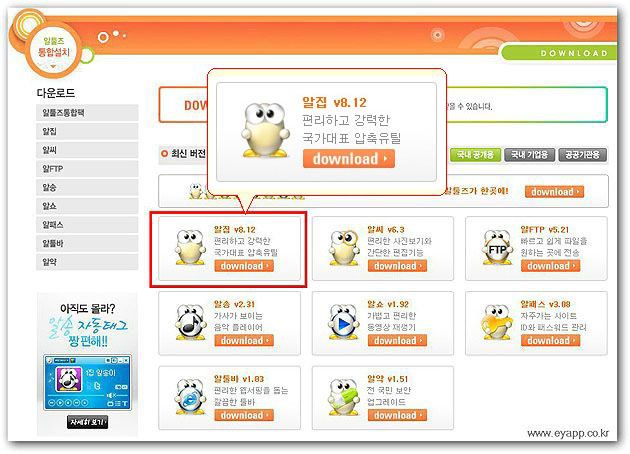This screenshot has height=454, width=630.
Task: Select the 국내 공개용 tab
Action: click(x=475, y=155)
